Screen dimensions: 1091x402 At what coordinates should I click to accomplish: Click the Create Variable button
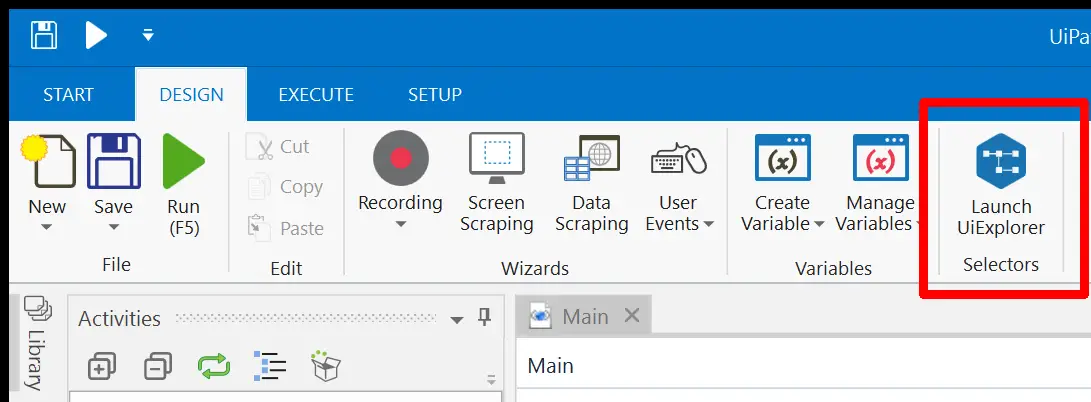point(782,184)
